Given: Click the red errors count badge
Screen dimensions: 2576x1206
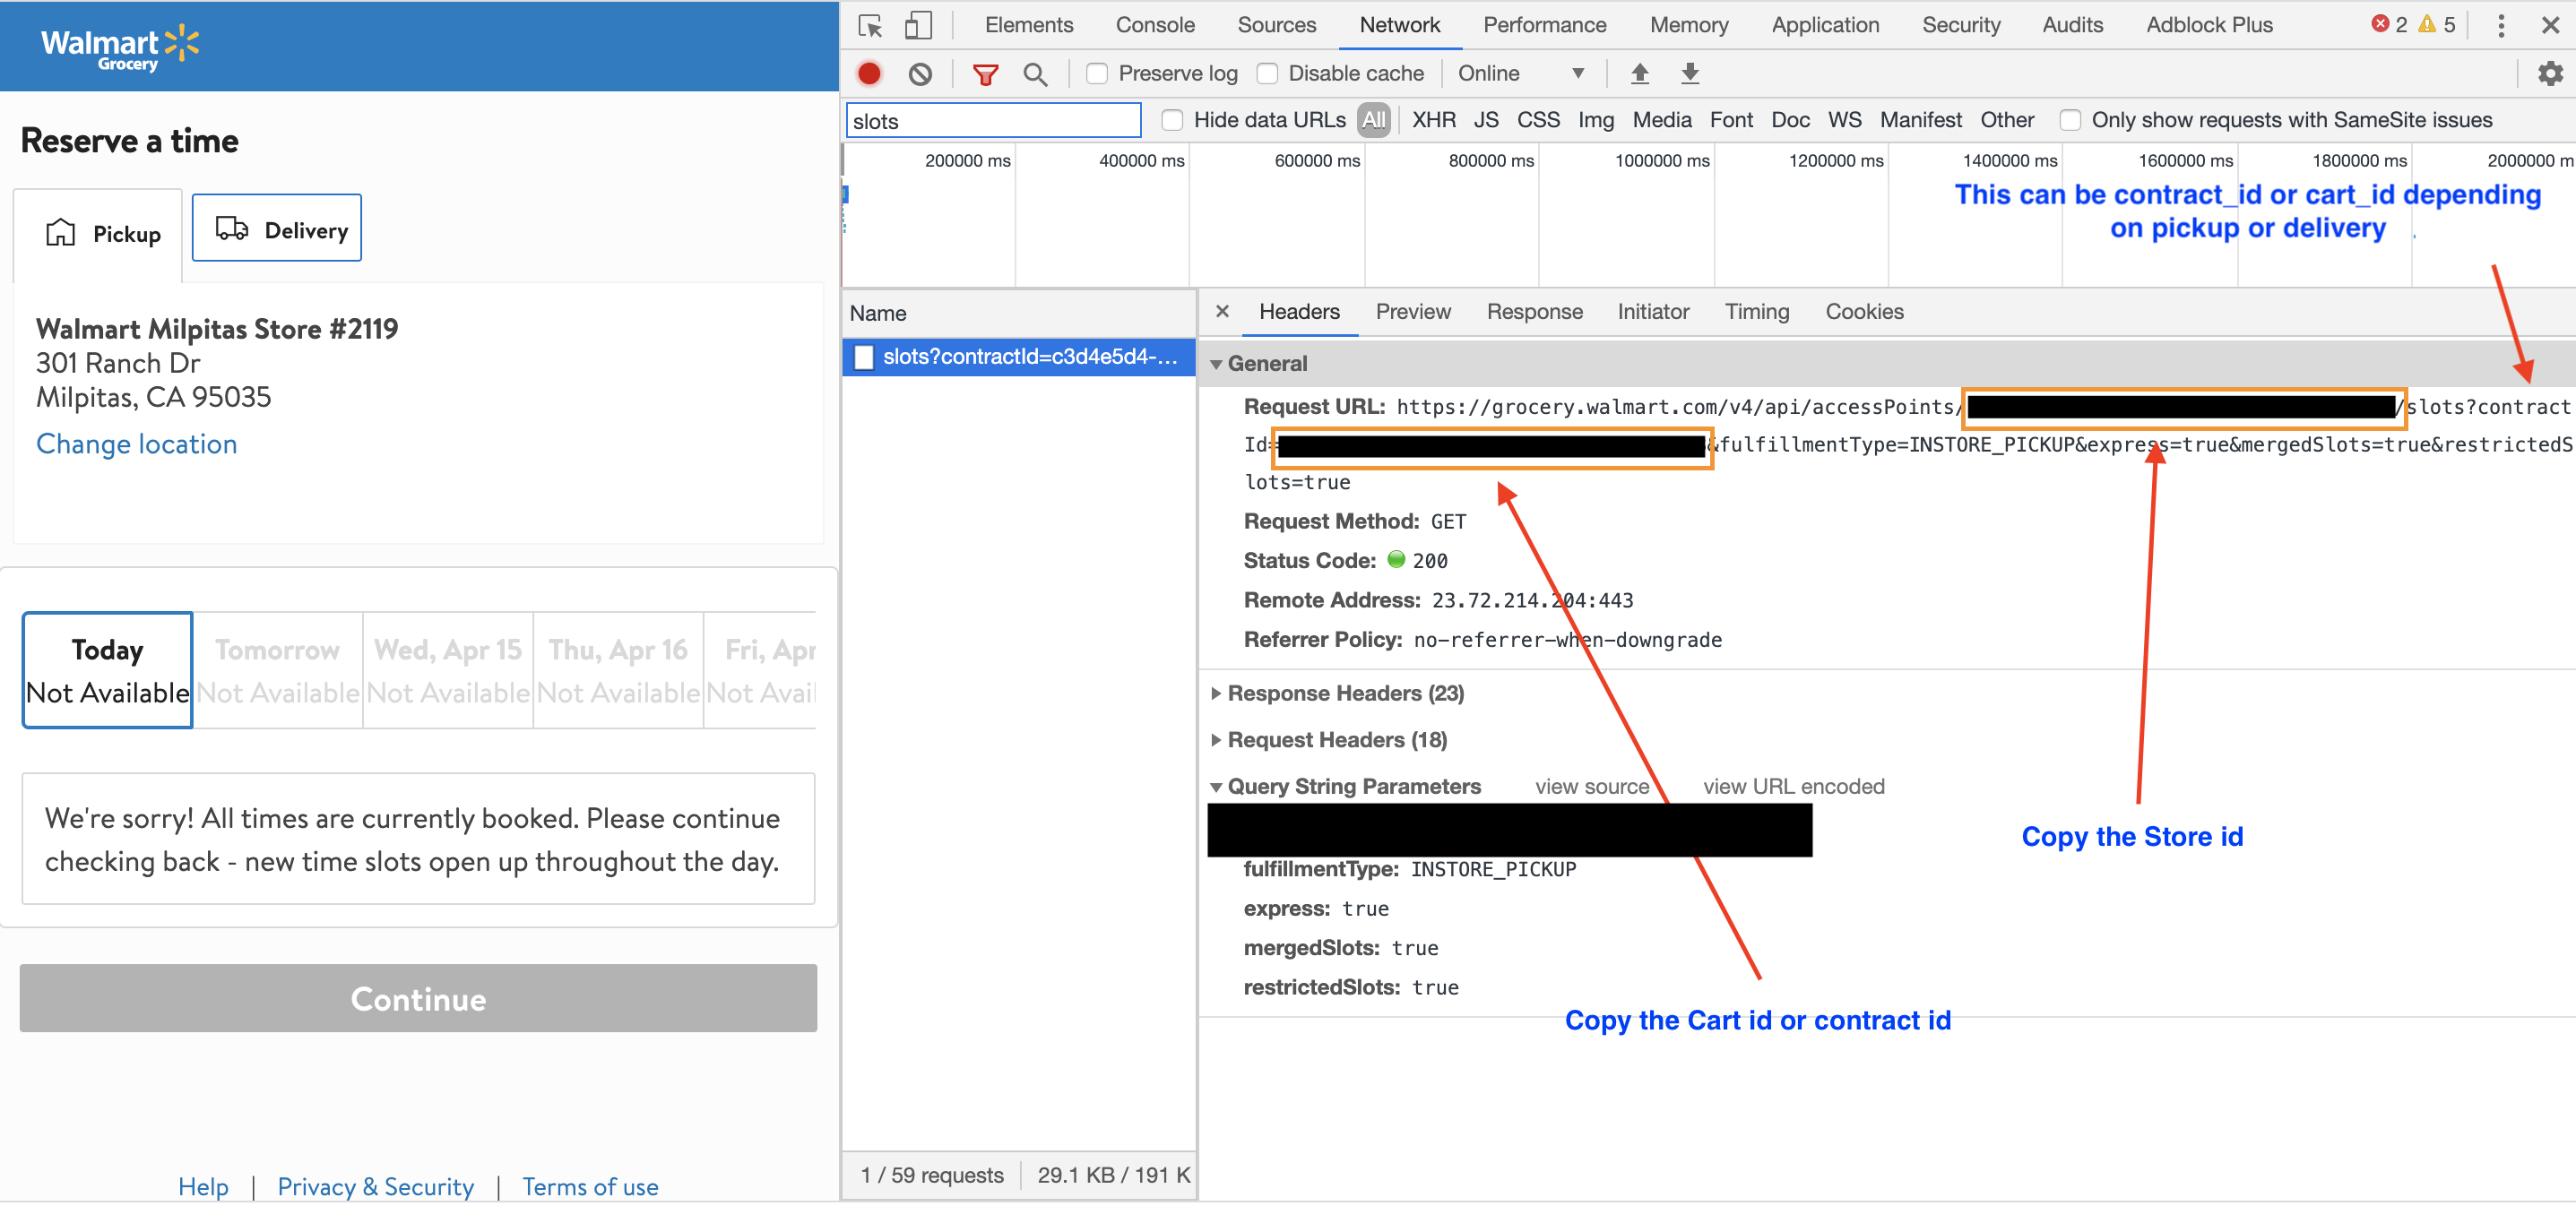Looking at the screenshot, I should (2389, 24).
